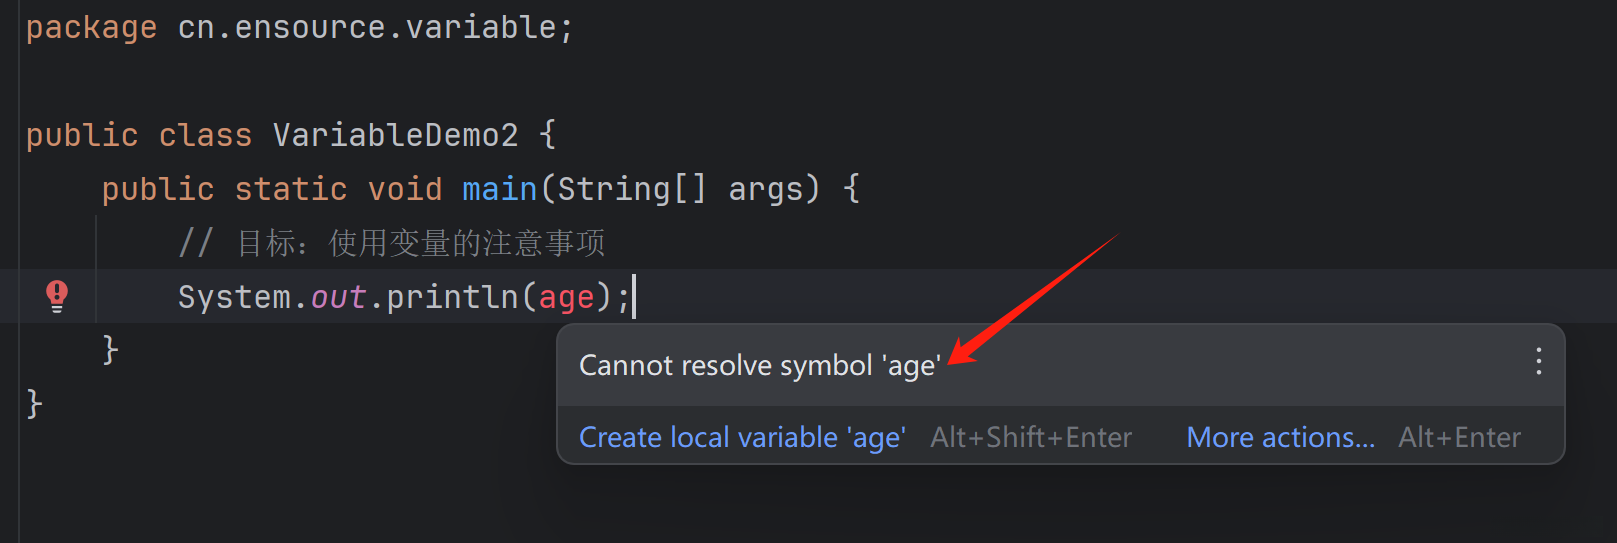This screenshot has width=1617, height=543.
Task: Click the main method name
Action: pos(499,189)
